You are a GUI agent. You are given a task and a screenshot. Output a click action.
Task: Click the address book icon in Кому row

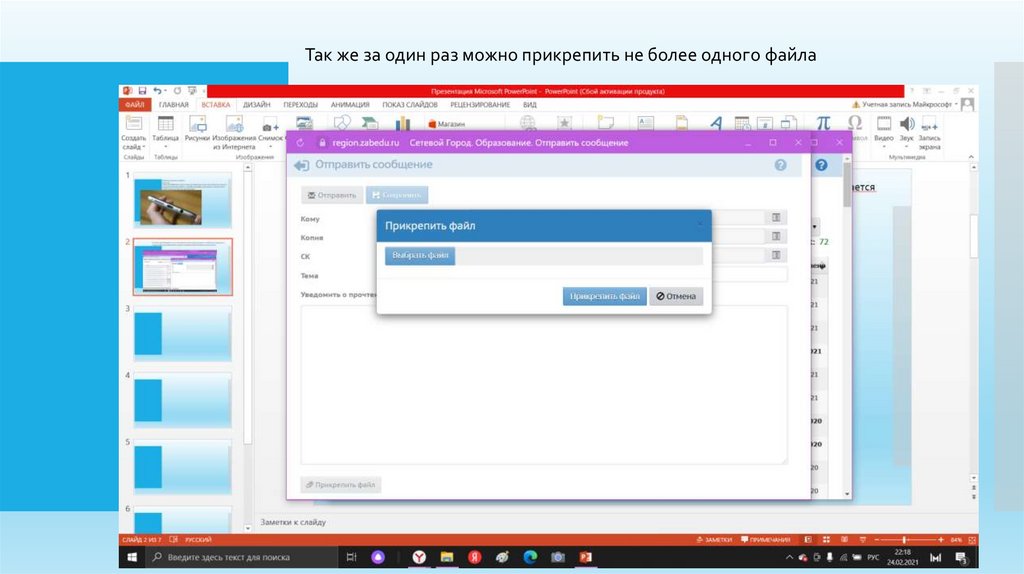(776, 217)
